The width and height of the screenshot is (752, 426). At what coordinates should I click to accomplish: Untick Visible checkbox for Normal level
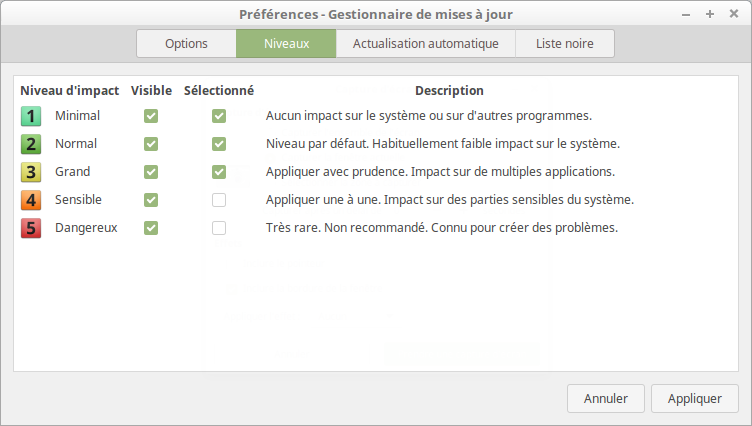[151, 144]
